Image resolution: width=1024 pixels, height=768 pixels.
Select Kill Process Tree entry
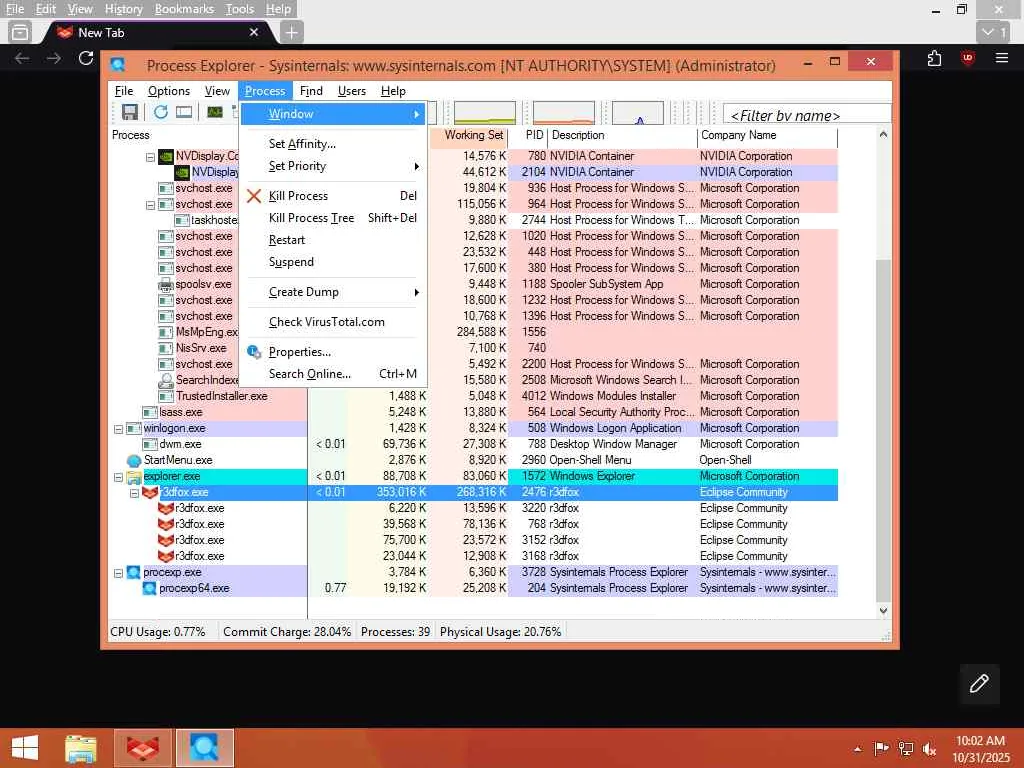click(x=333, y=218)
